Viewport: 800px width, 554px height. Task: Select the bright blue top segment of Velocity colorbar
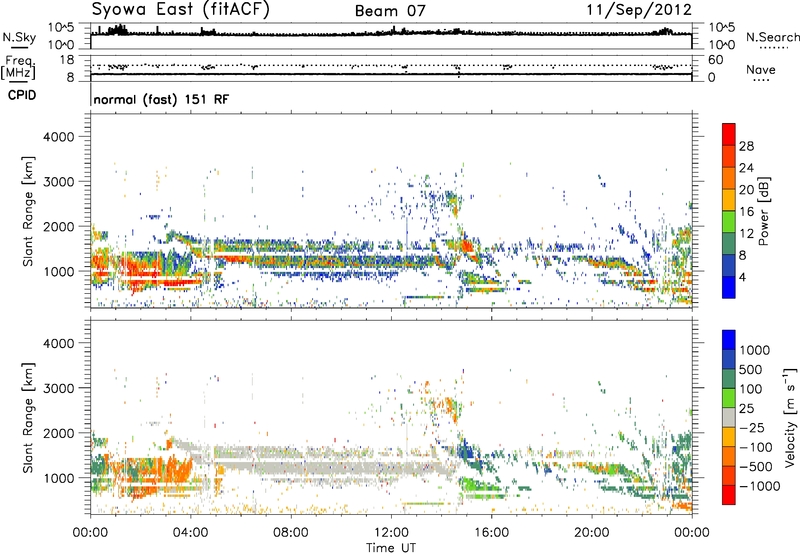[x=729, y=340]
